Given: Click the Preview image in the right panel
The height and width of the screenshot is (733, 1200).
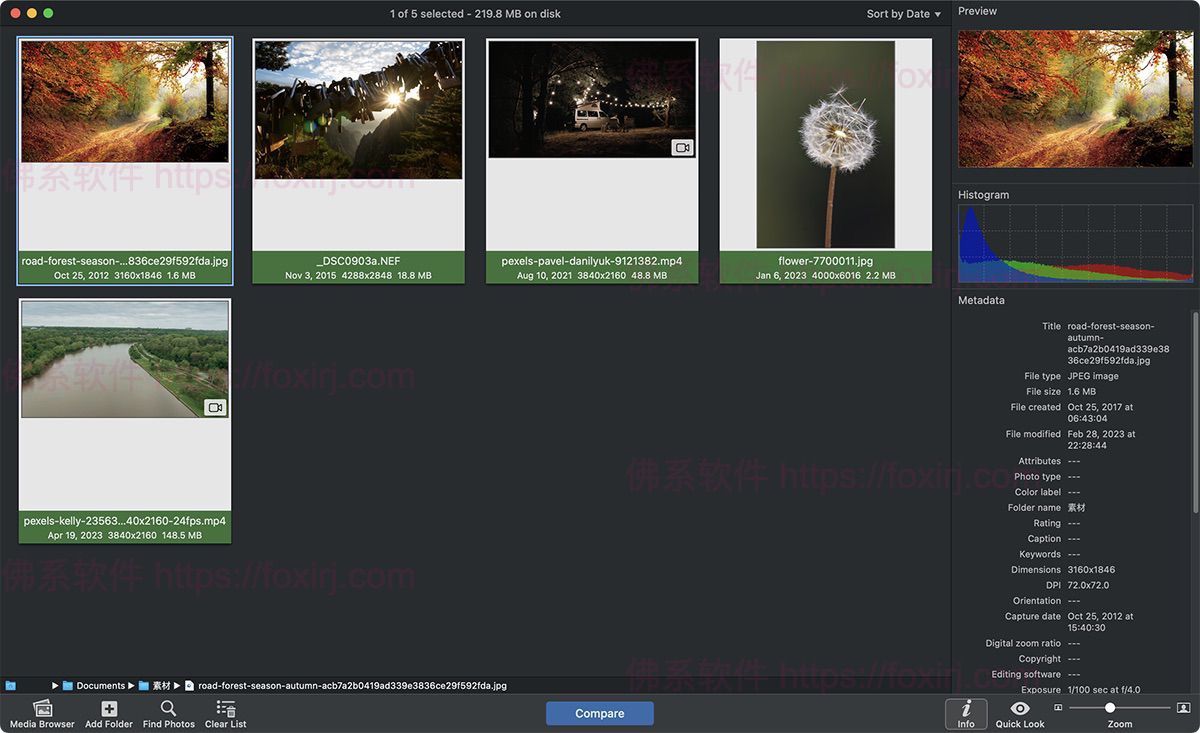Looking at the screenshot, I should (x=1075, y=97).
